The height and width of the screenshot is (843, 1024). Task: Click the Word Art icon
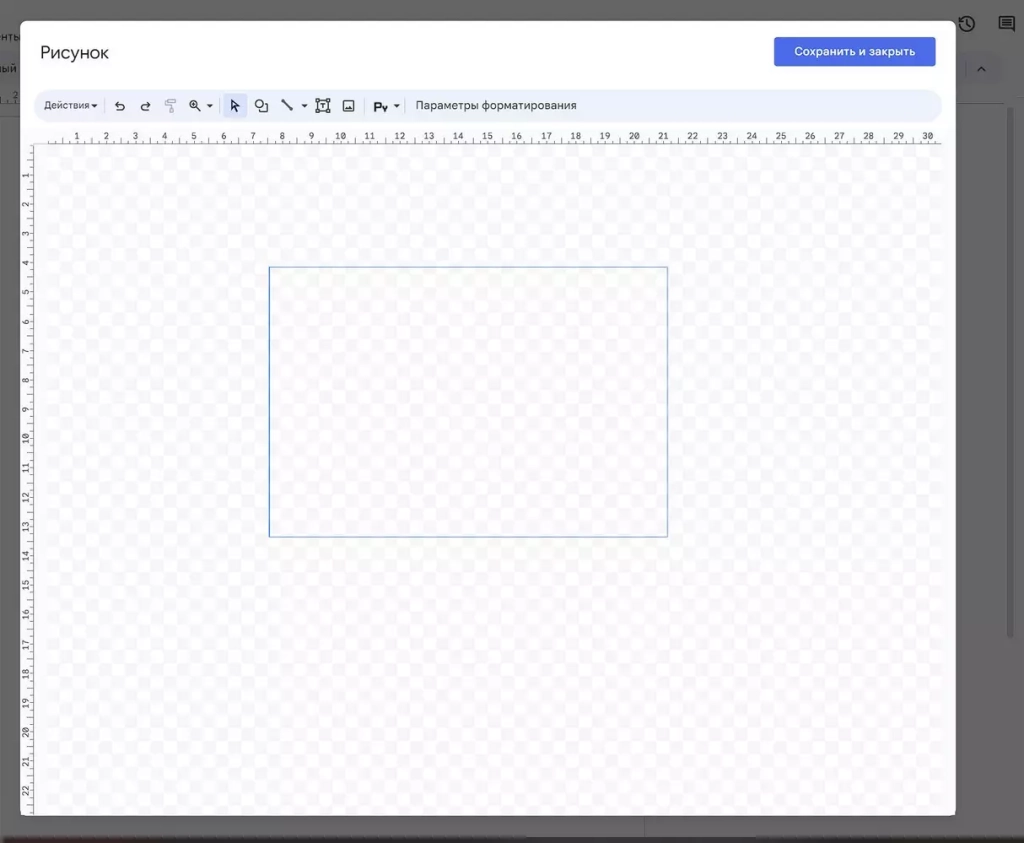tap(380, 106)
